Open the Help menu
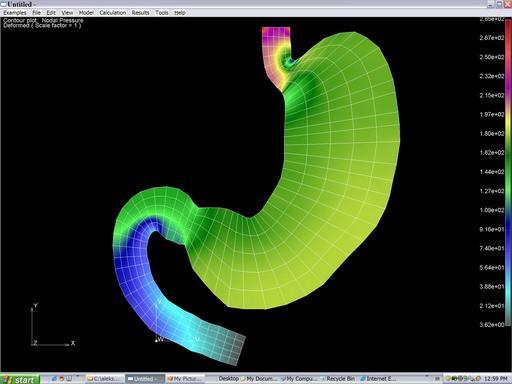Image resolution: width=512 pixels, height=384 pixels. tap(180, 13)
